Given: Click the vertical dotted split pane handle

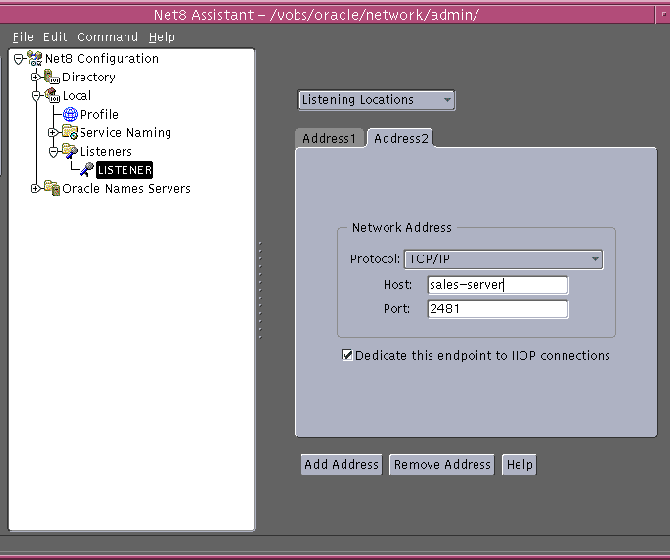Looking at the screenshot, I should pyautogui.click(x=260, y=290).
